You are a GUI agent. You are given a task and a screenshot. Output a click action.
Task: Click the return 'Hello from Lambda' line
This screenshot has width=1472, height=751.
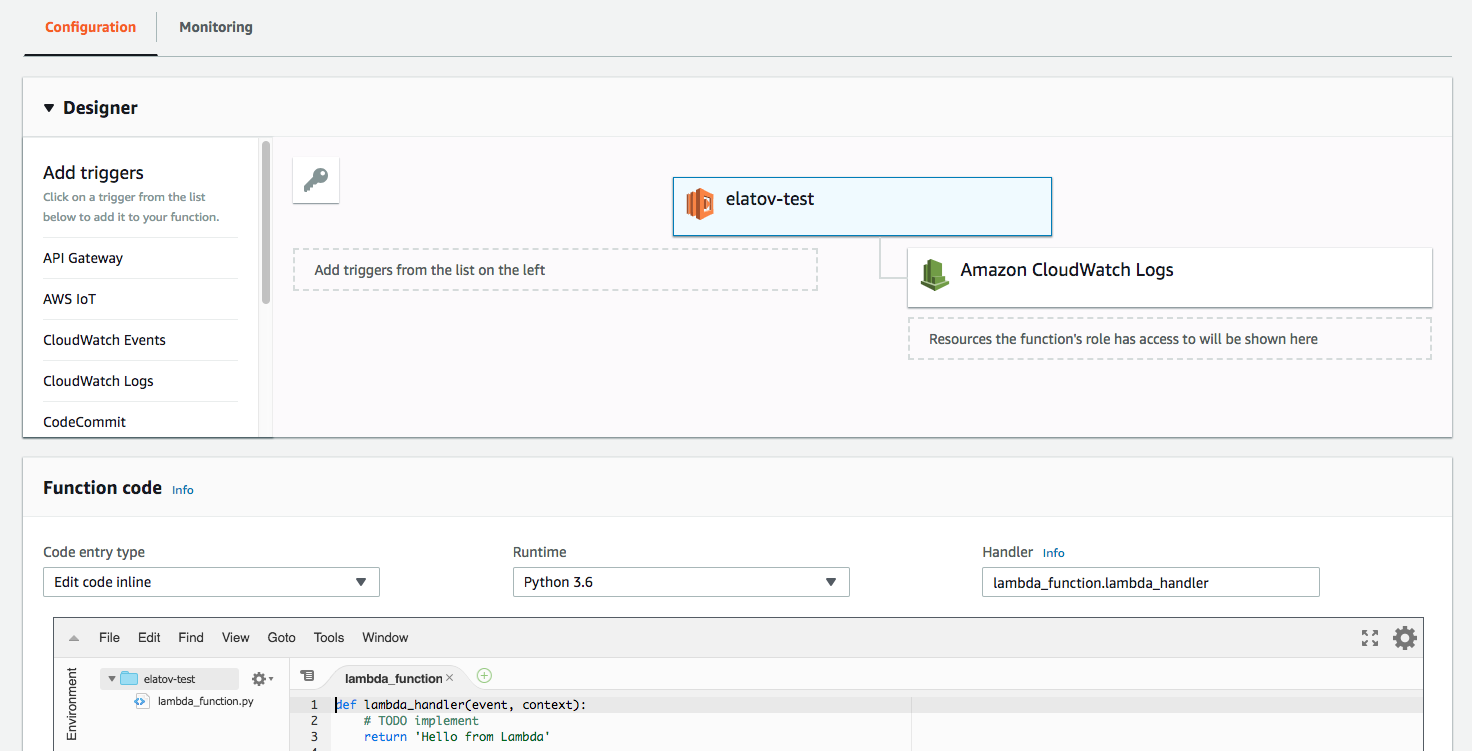[x=457, y=737]
